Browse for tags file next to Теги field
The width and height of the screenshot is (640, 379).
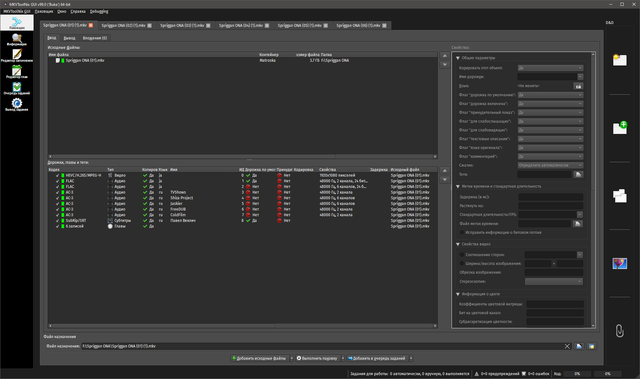(x=578, y=174)
